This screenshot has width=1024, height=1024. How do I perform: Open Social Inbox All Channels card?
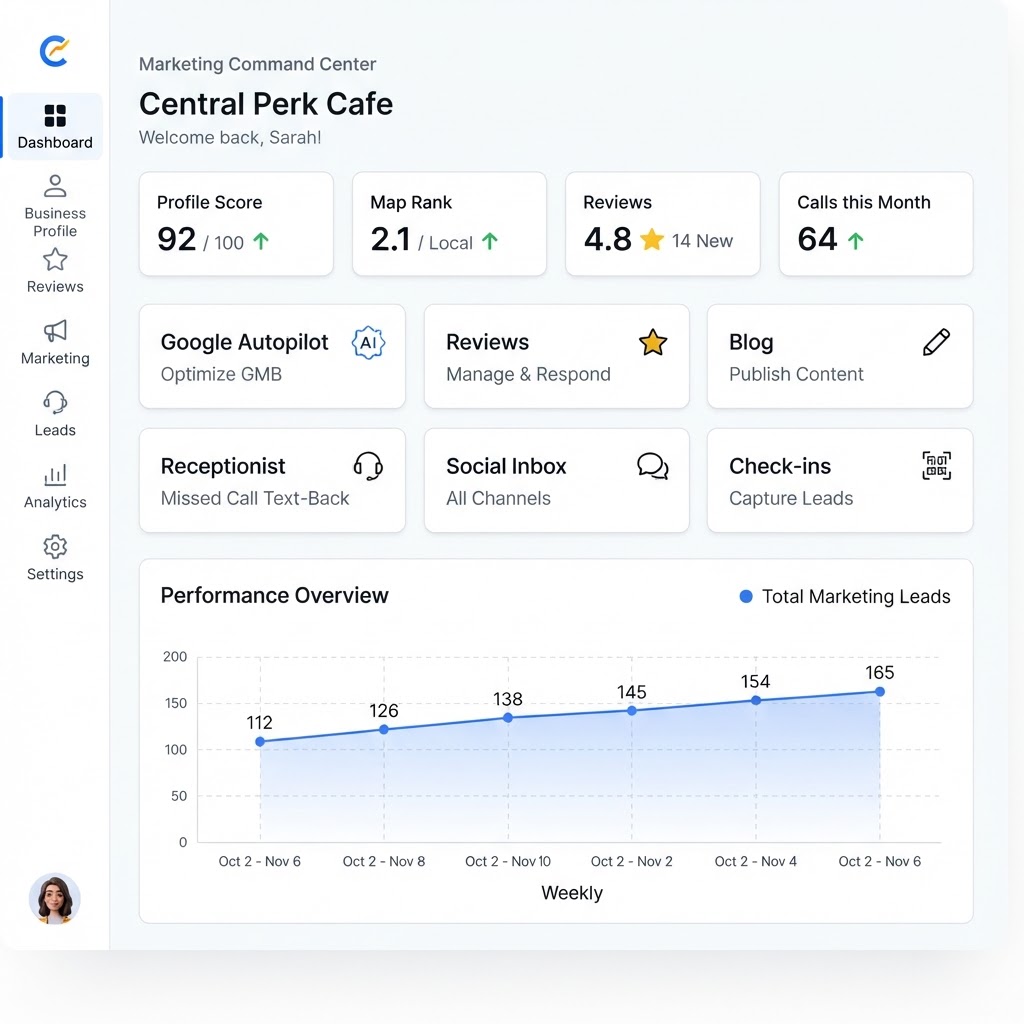[556, 481]
